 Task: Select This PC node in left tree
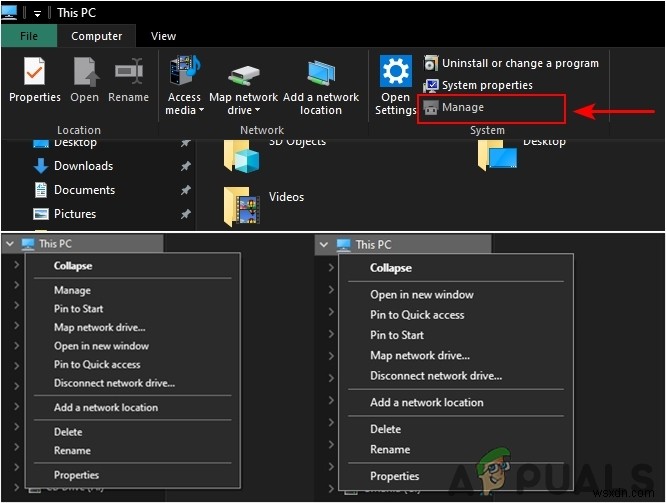click(x=83, y=244)
